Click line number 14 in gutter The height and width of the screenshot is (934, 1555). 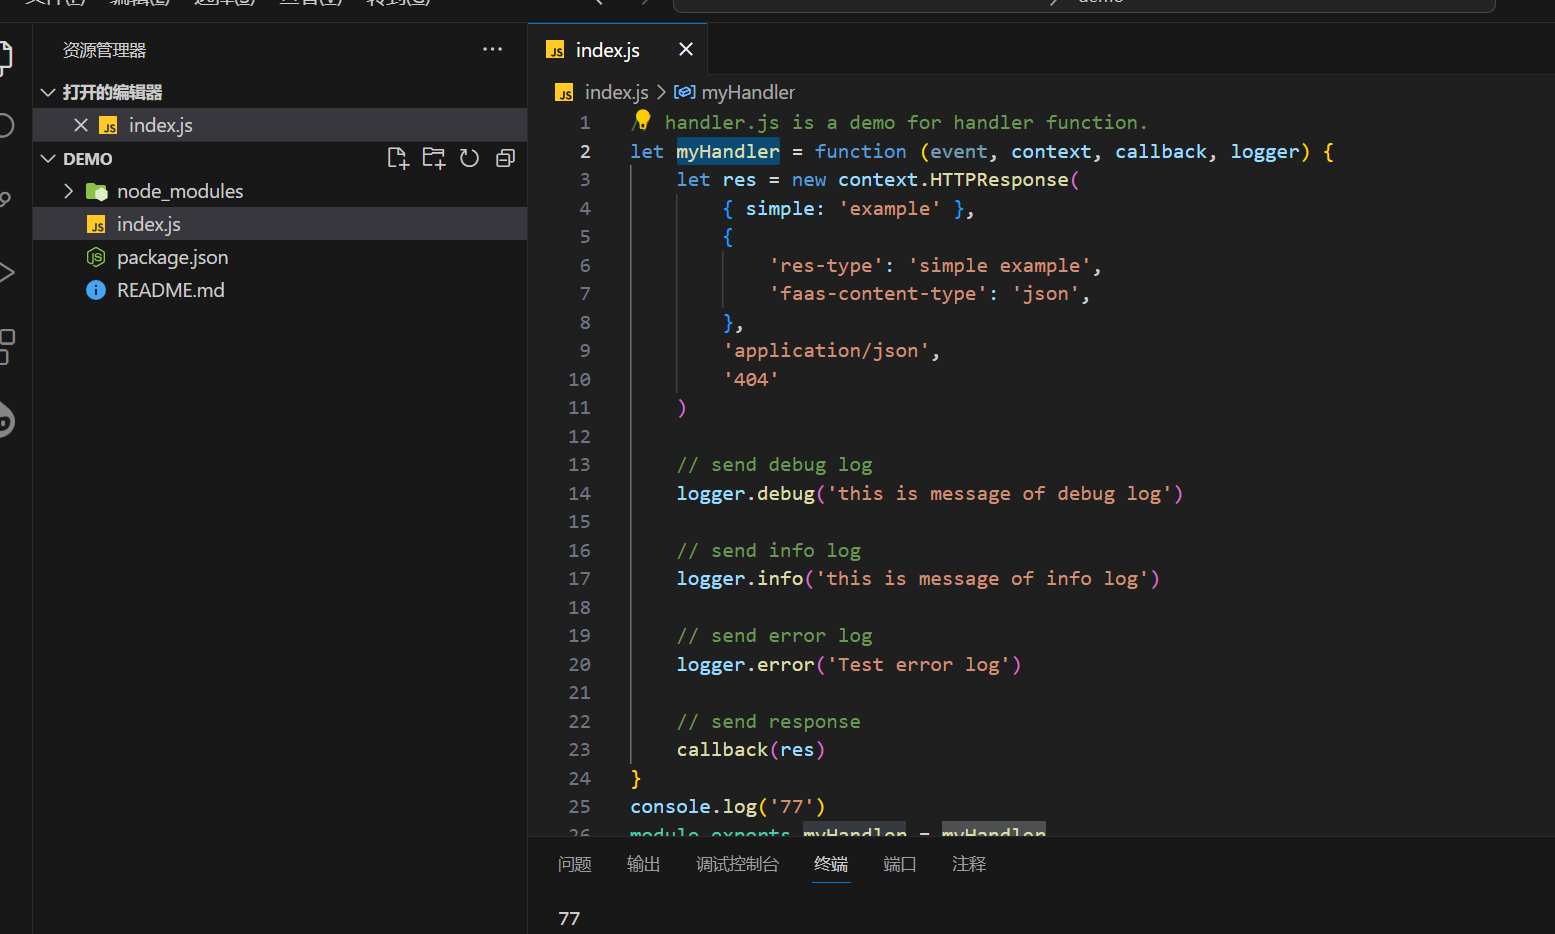(579, 493)
